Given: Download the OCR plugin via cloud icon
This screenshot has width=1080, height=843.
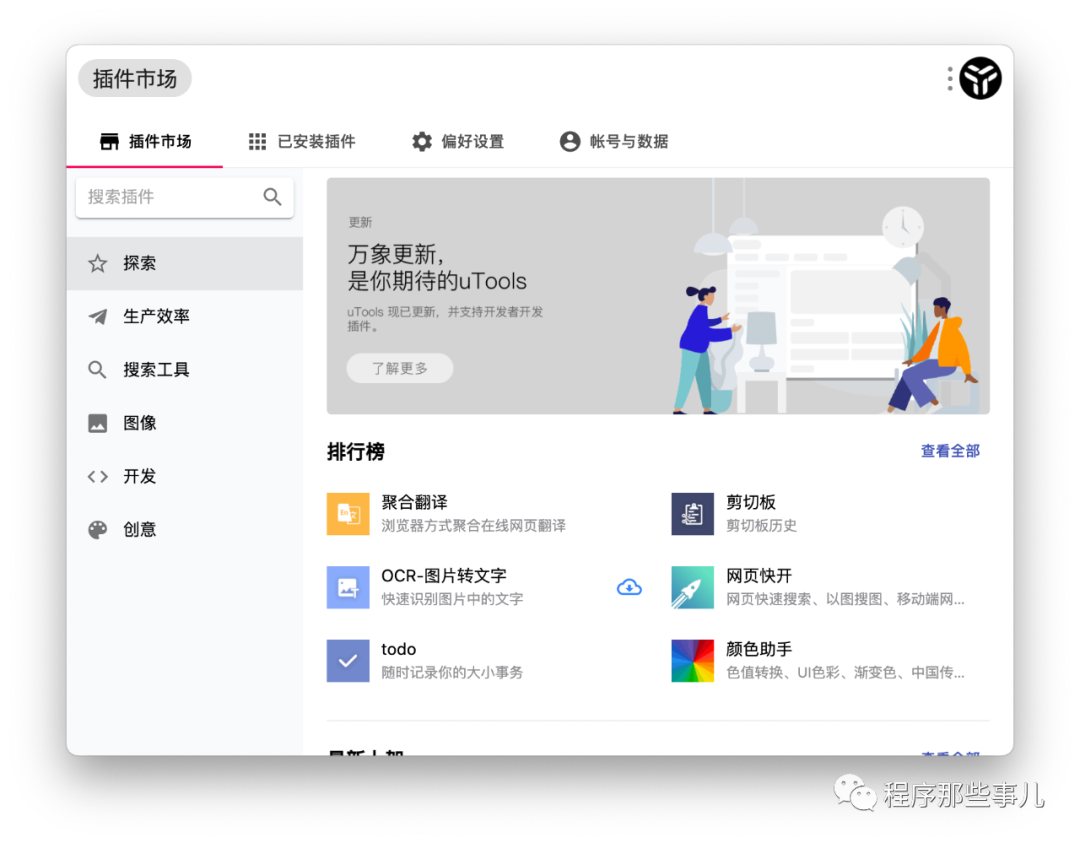Looking at the screenshot, I should click(x=629, y=587).
